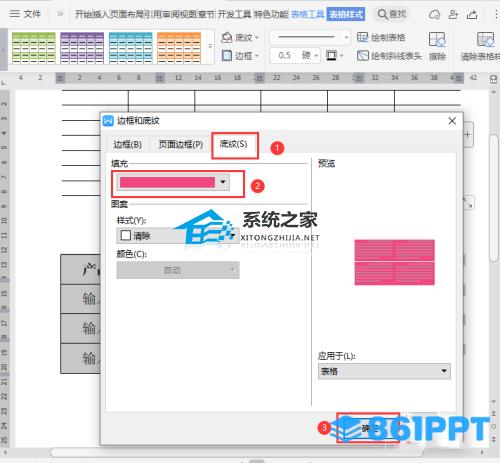
Task: Click the cloud sync icon
Action: coord(434,14)
